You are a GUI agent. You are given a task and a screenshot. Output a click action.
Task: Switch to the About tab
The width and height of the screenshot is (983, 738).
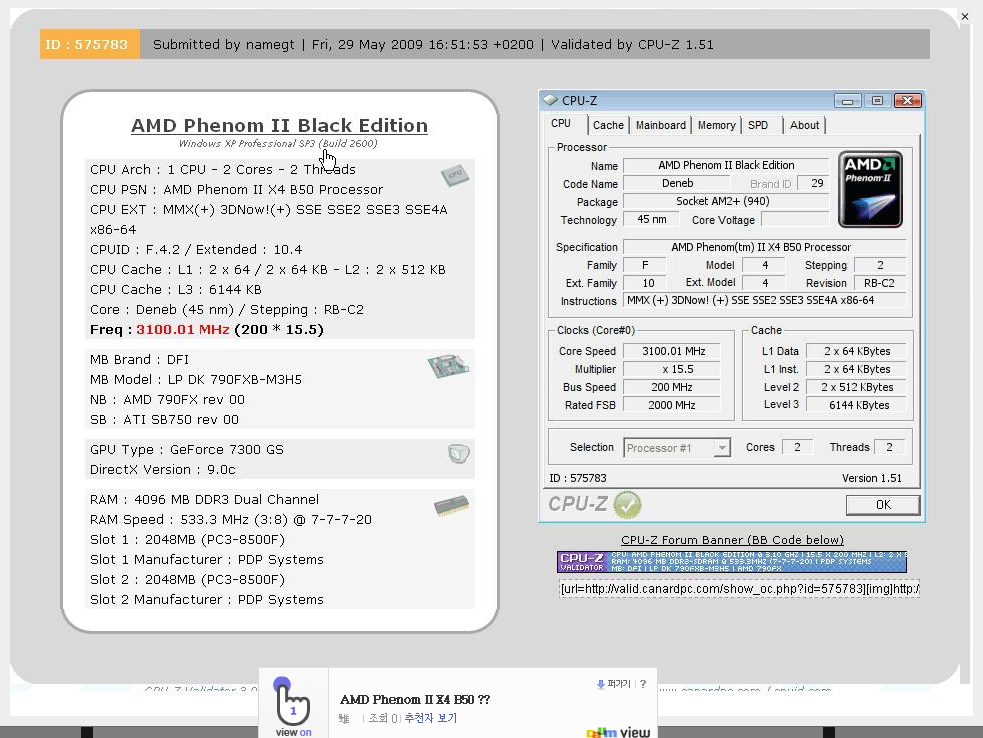coord(804,125)
